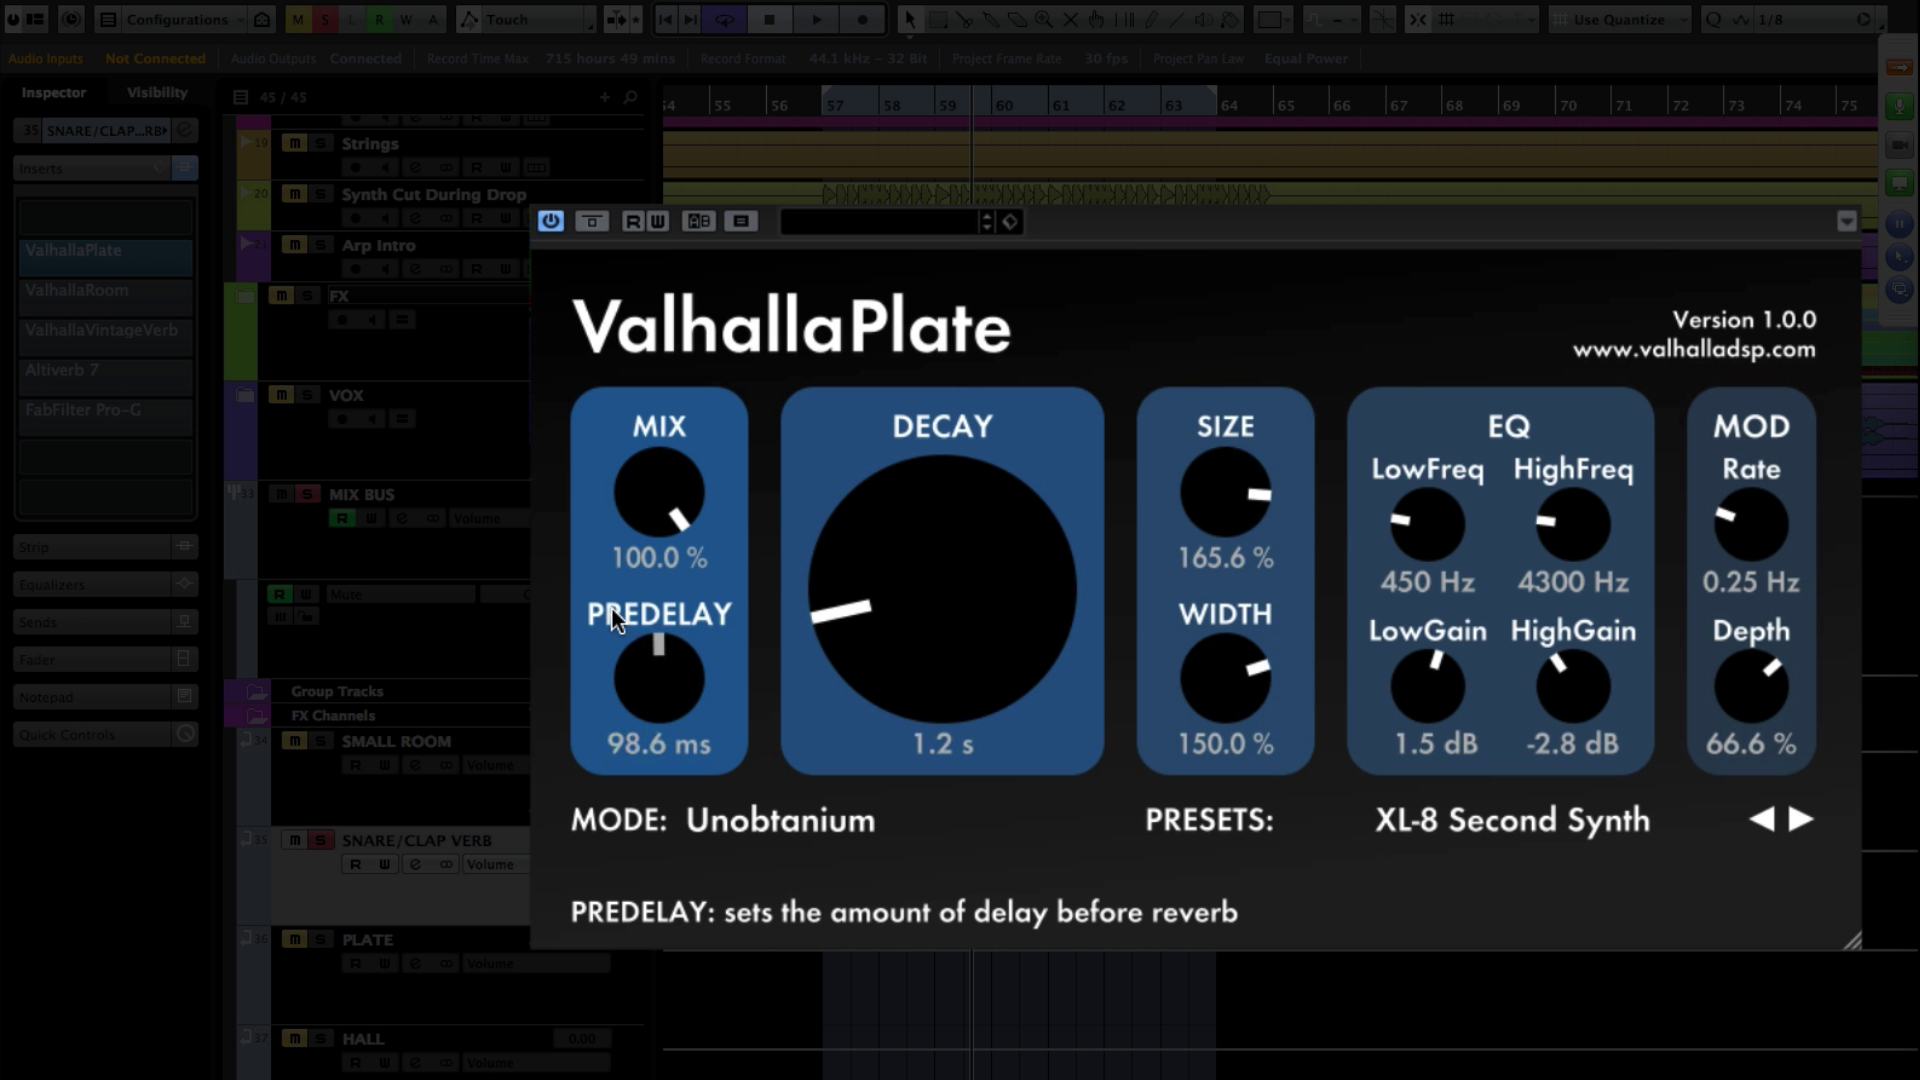Open plugin window functions dropdown arrow
The height and width of the screenshot is (1080, 1920).
pyautogui.click(x=1846, y=221)
